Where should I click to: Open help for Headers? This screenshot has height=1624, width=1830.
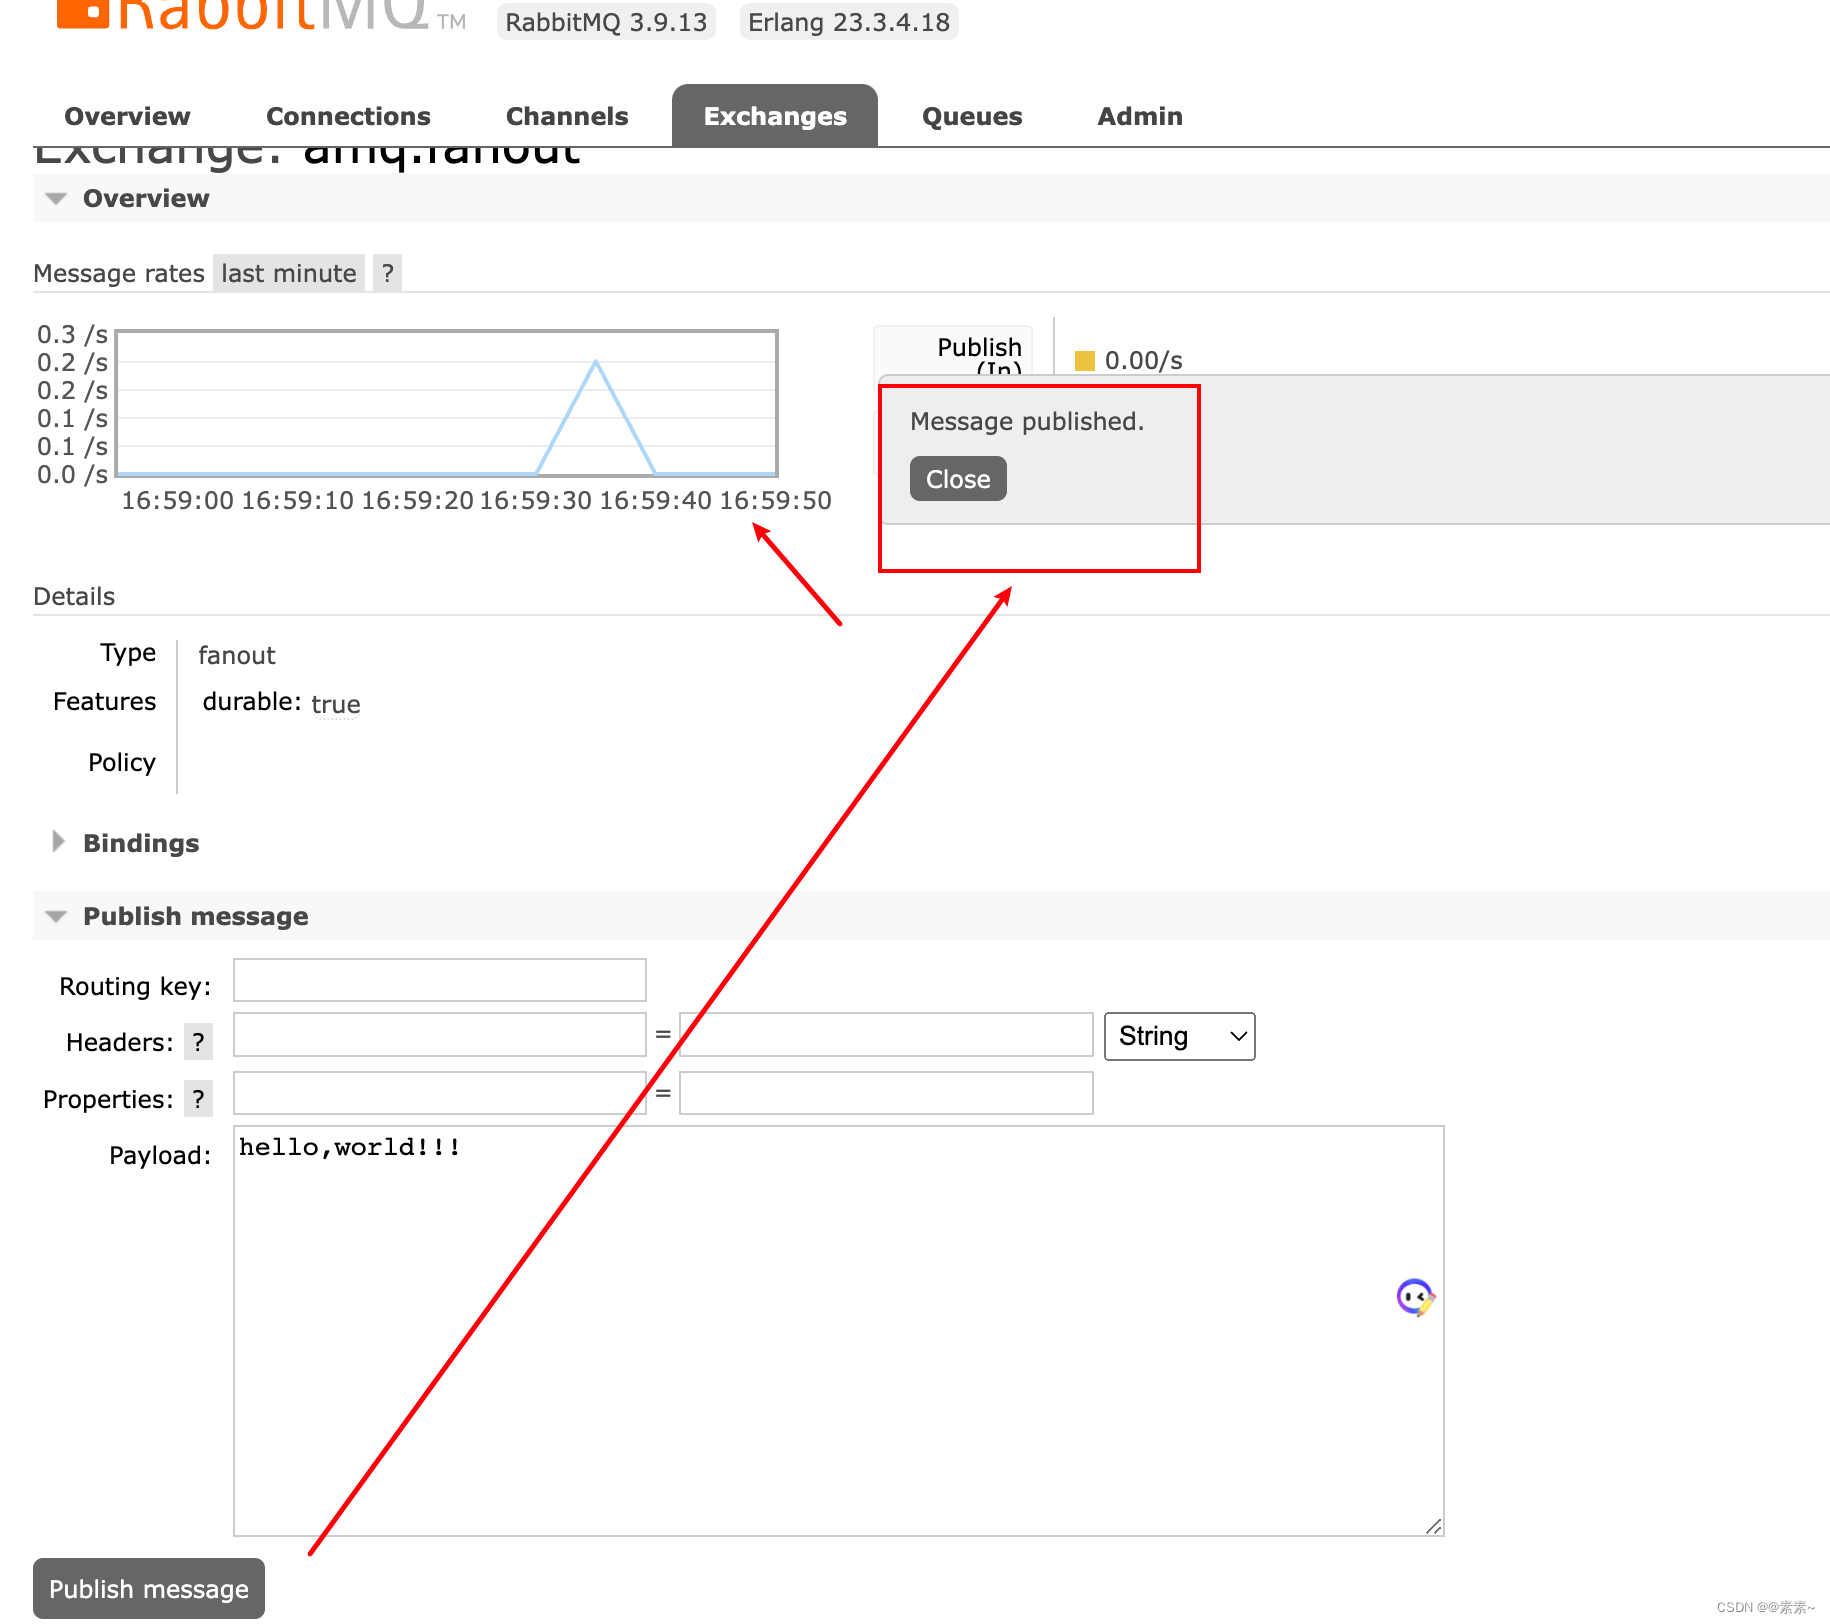coord(198,1042)
